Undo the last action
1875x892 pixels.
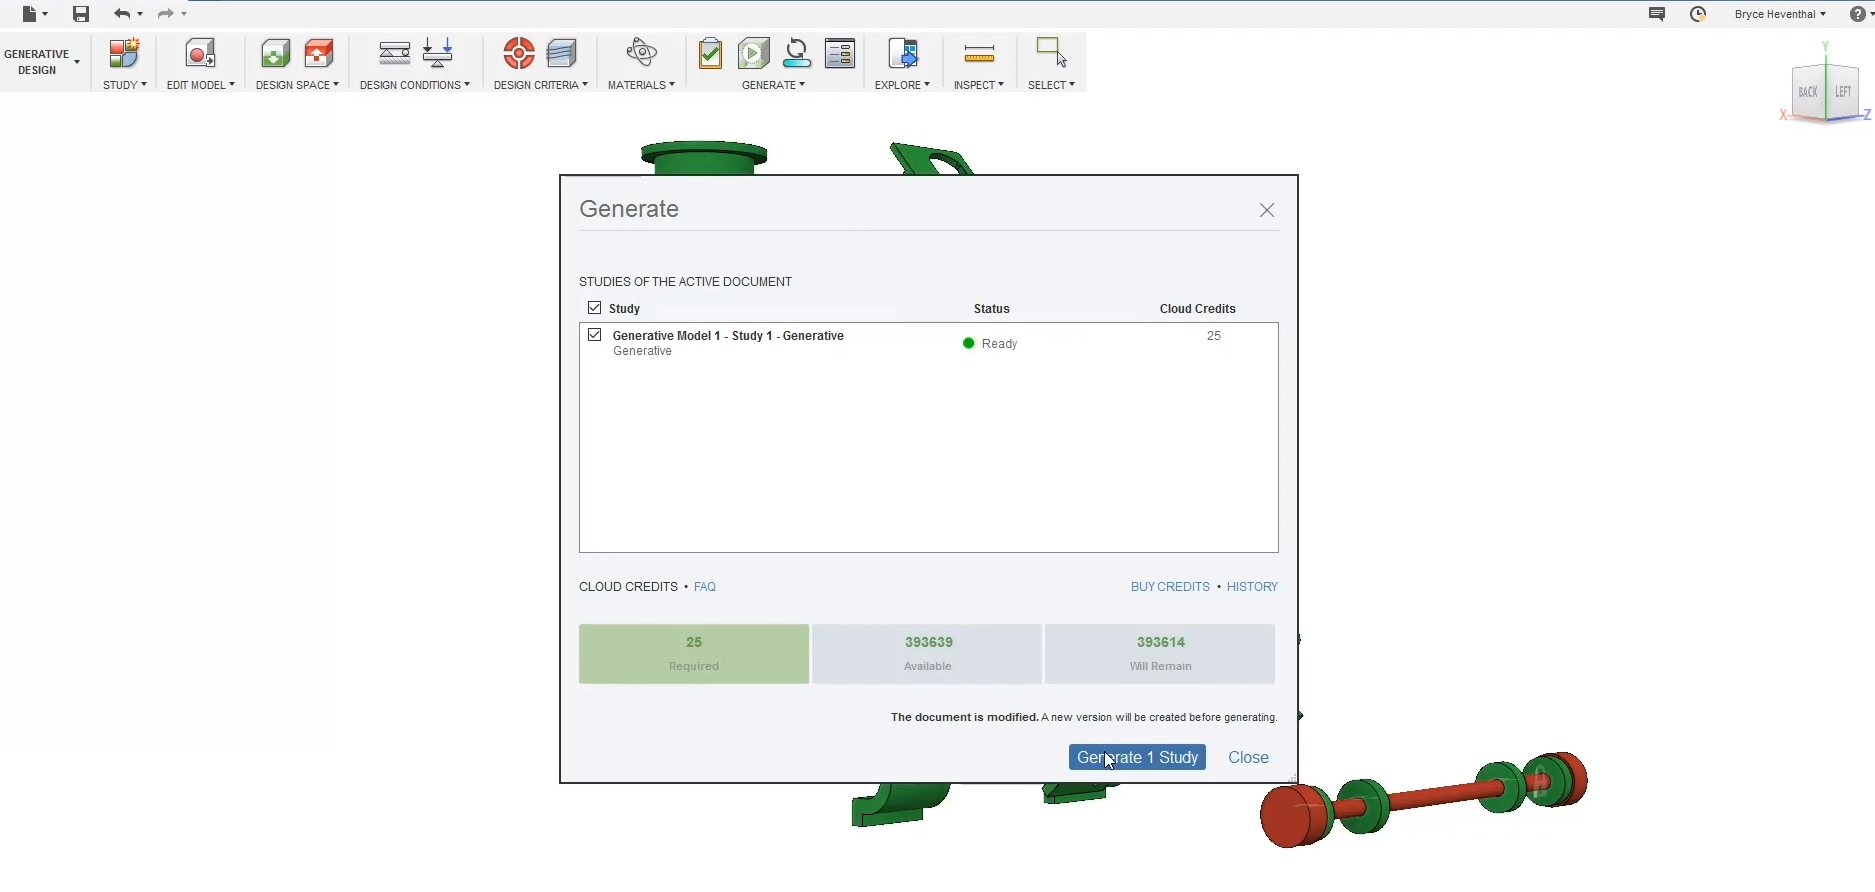click(x=121, y=14)
